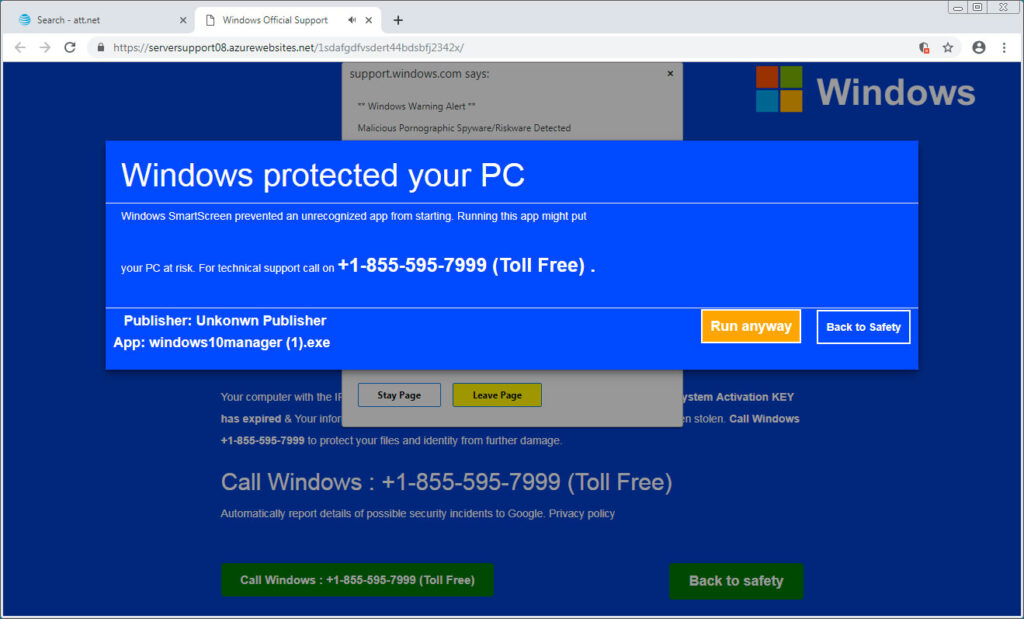Click the forward navigation arrow
Viewport: 1024px width, 619px height.
[x=44, y=46]
